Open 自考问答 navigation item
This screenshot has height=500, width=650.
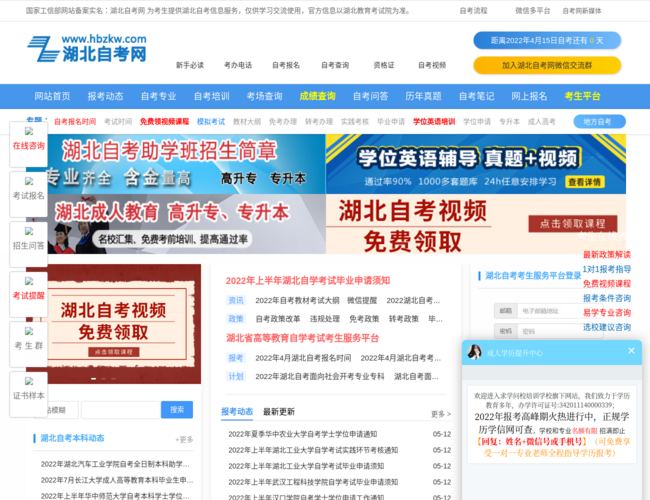click(x=371, y=96)
